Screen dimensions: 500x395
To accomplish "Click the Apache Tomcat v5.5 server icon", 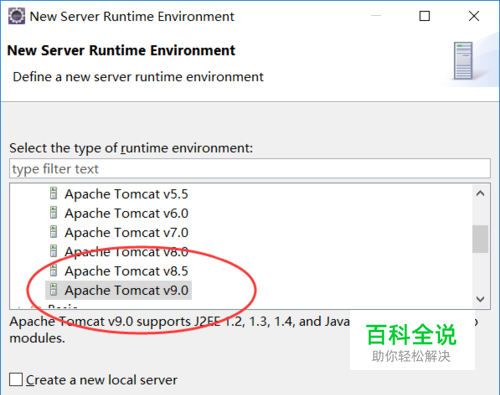I will click(x=53, y=193).
